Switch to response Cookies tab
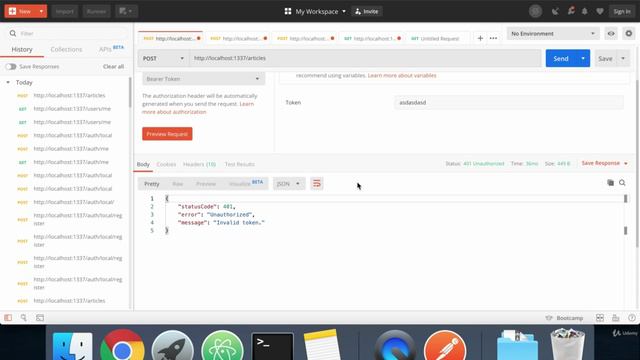Screen dimensions: 640x360 166,164
